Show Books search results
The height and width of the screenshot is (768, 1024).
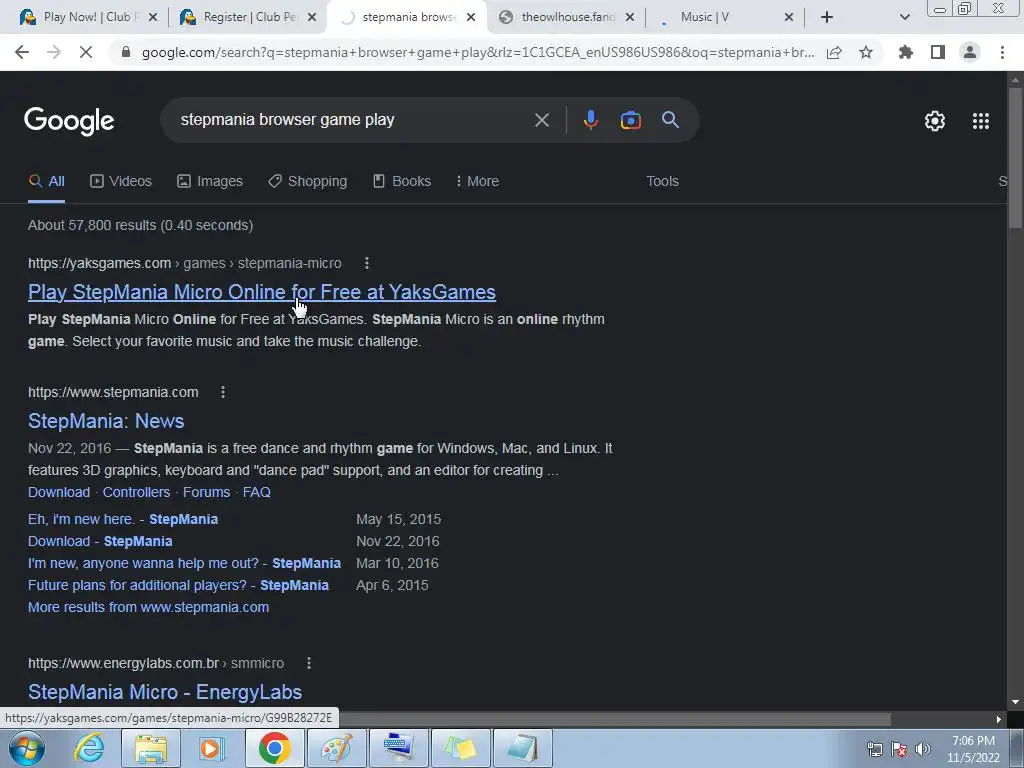pos(402,182)
